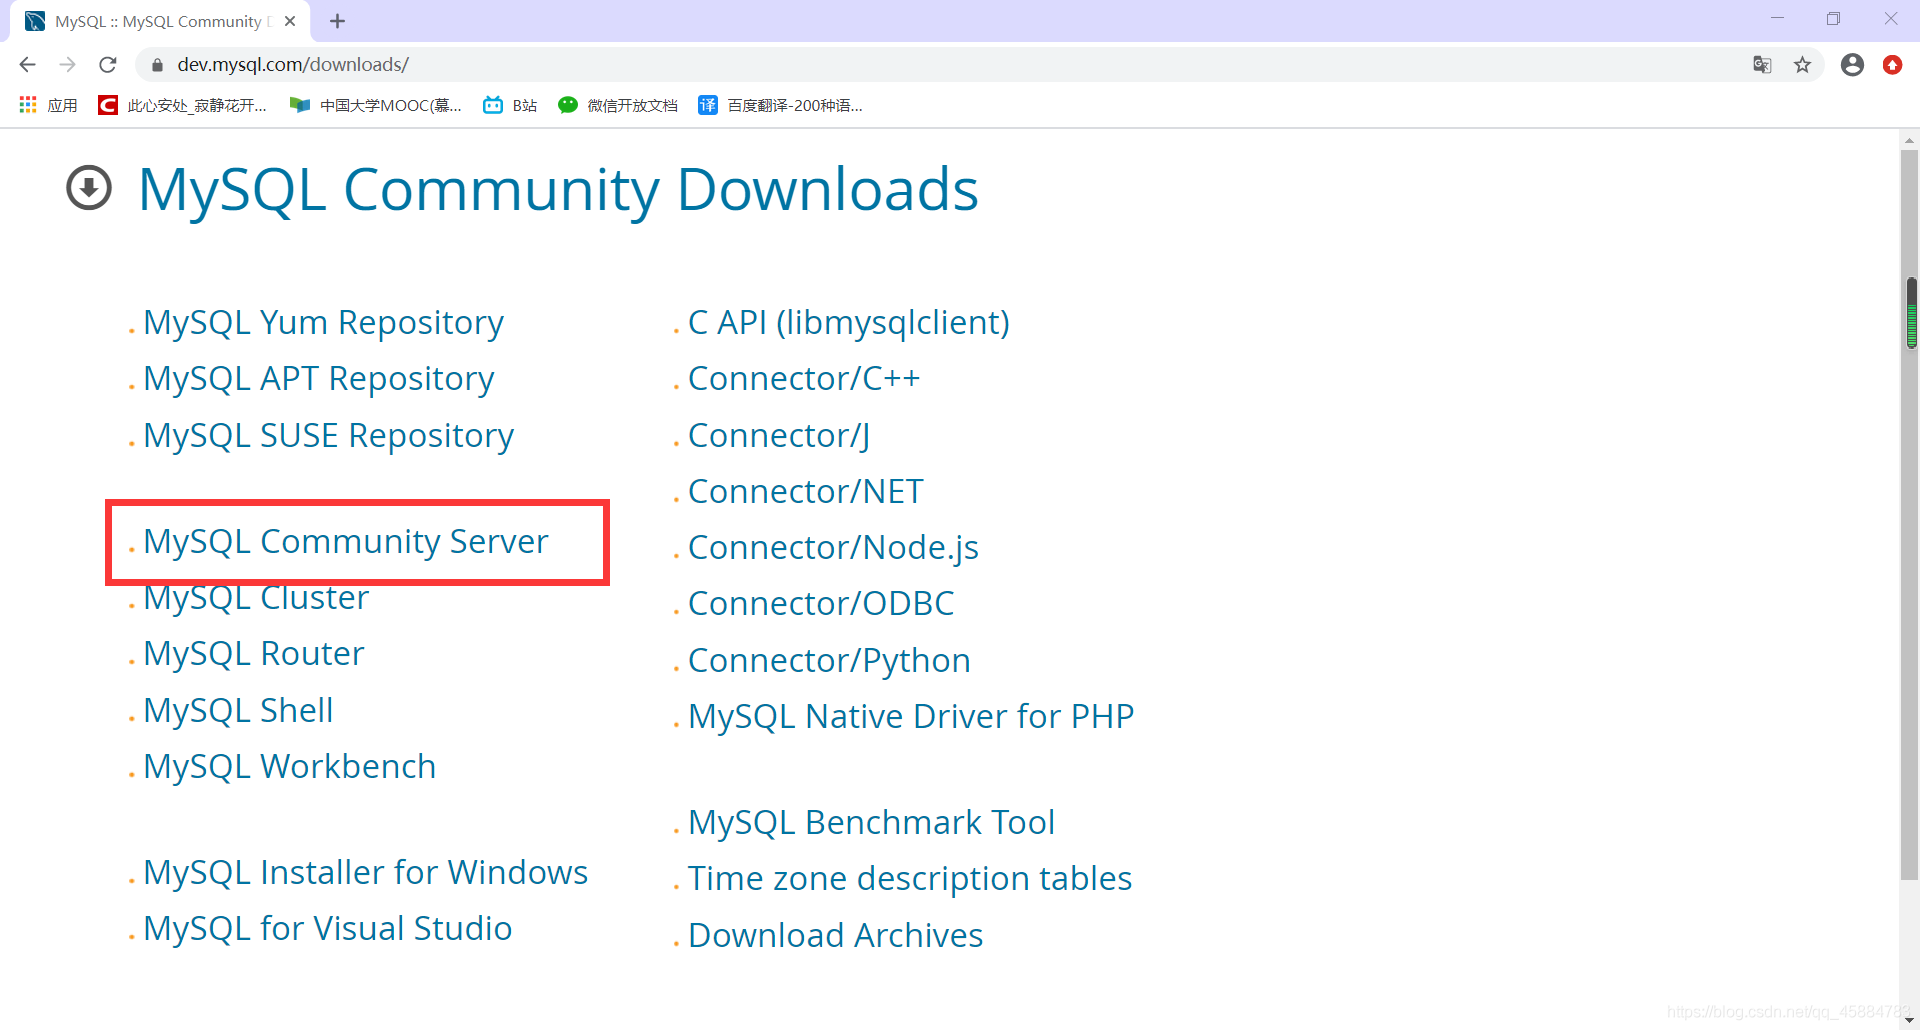Screen dimensions: 1920x1030
Task: Open the MySQL Cluster link
Action: click(x=256, y=597)
